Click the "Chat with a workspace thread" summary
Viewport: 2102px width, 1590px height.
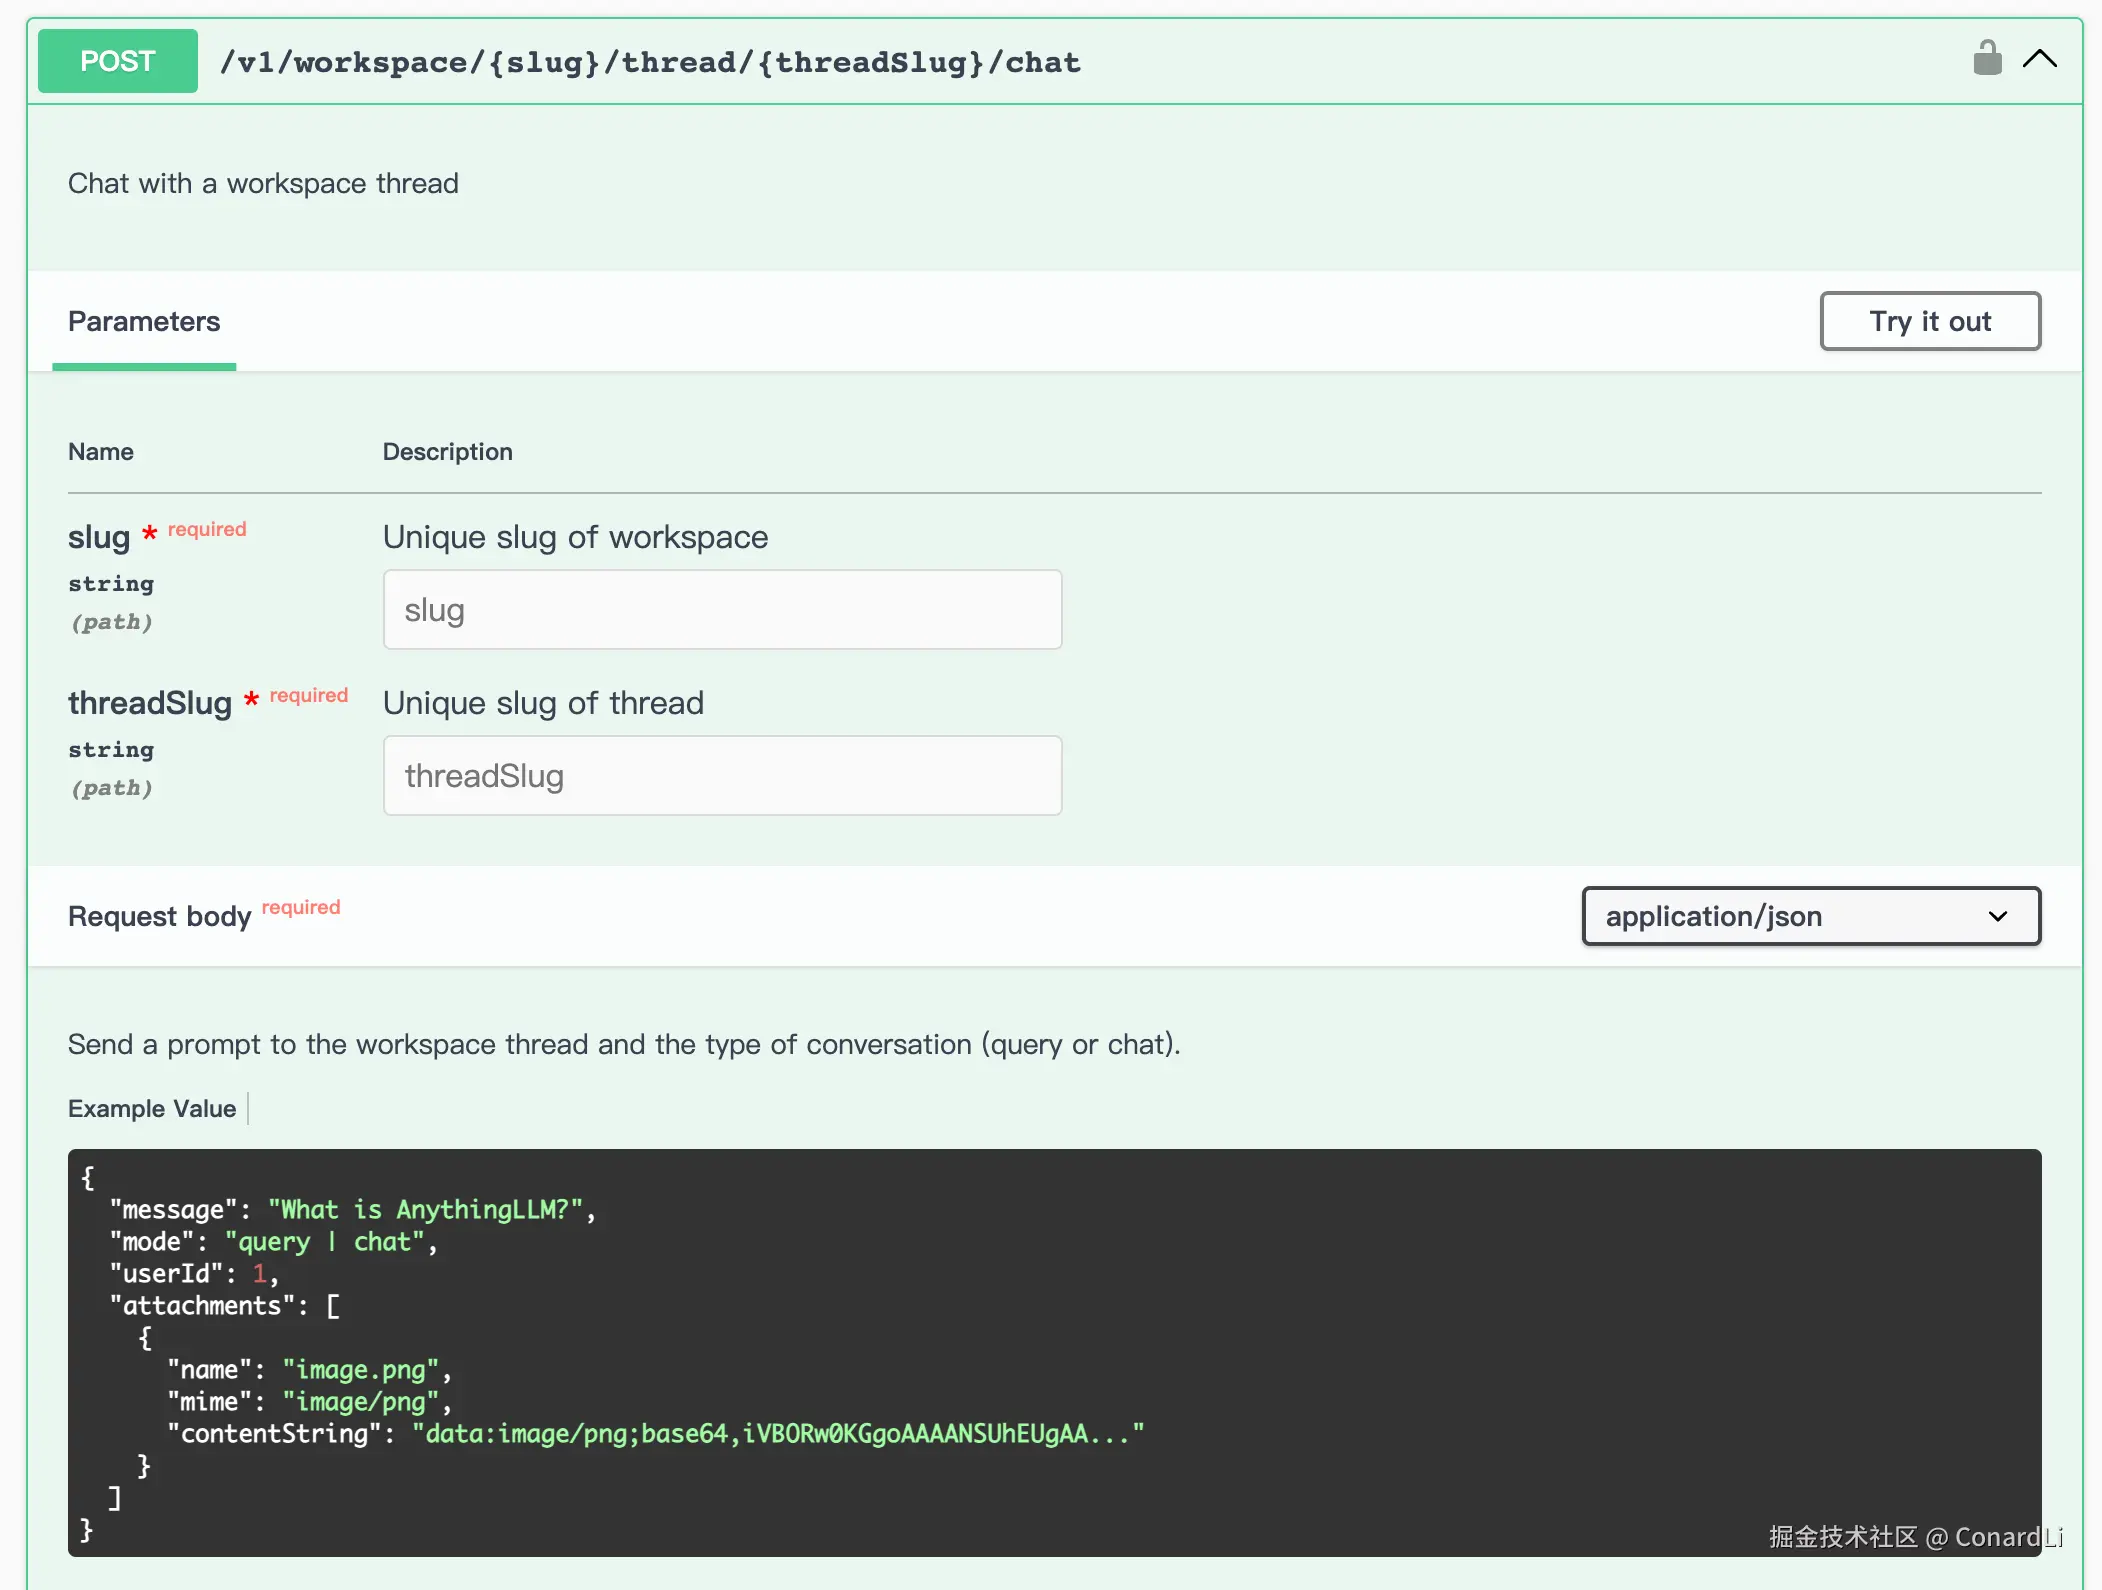tap(263, 184)
